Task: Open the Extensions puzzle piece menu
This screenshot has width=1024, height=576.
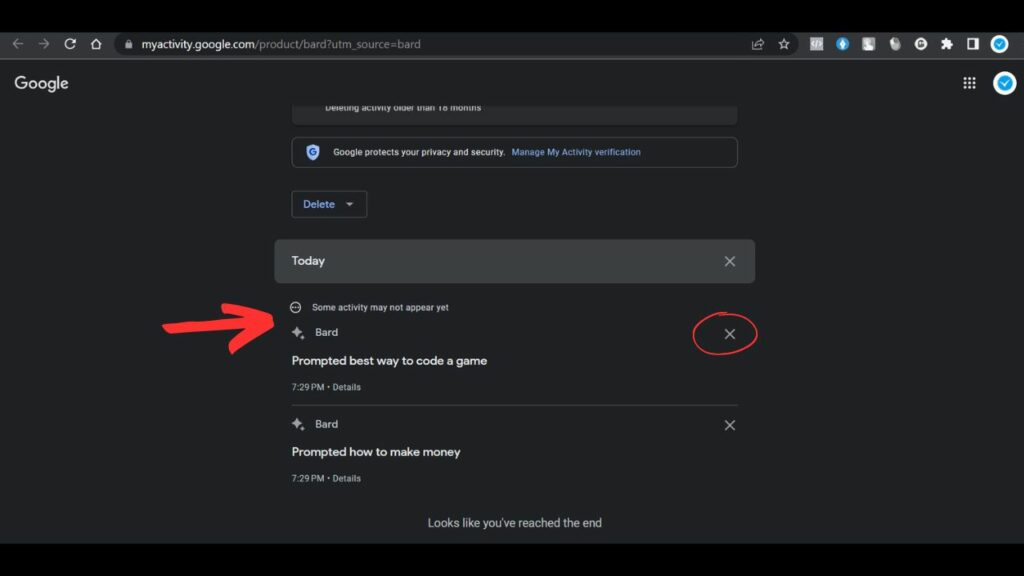Action: [x=947, y=44]
